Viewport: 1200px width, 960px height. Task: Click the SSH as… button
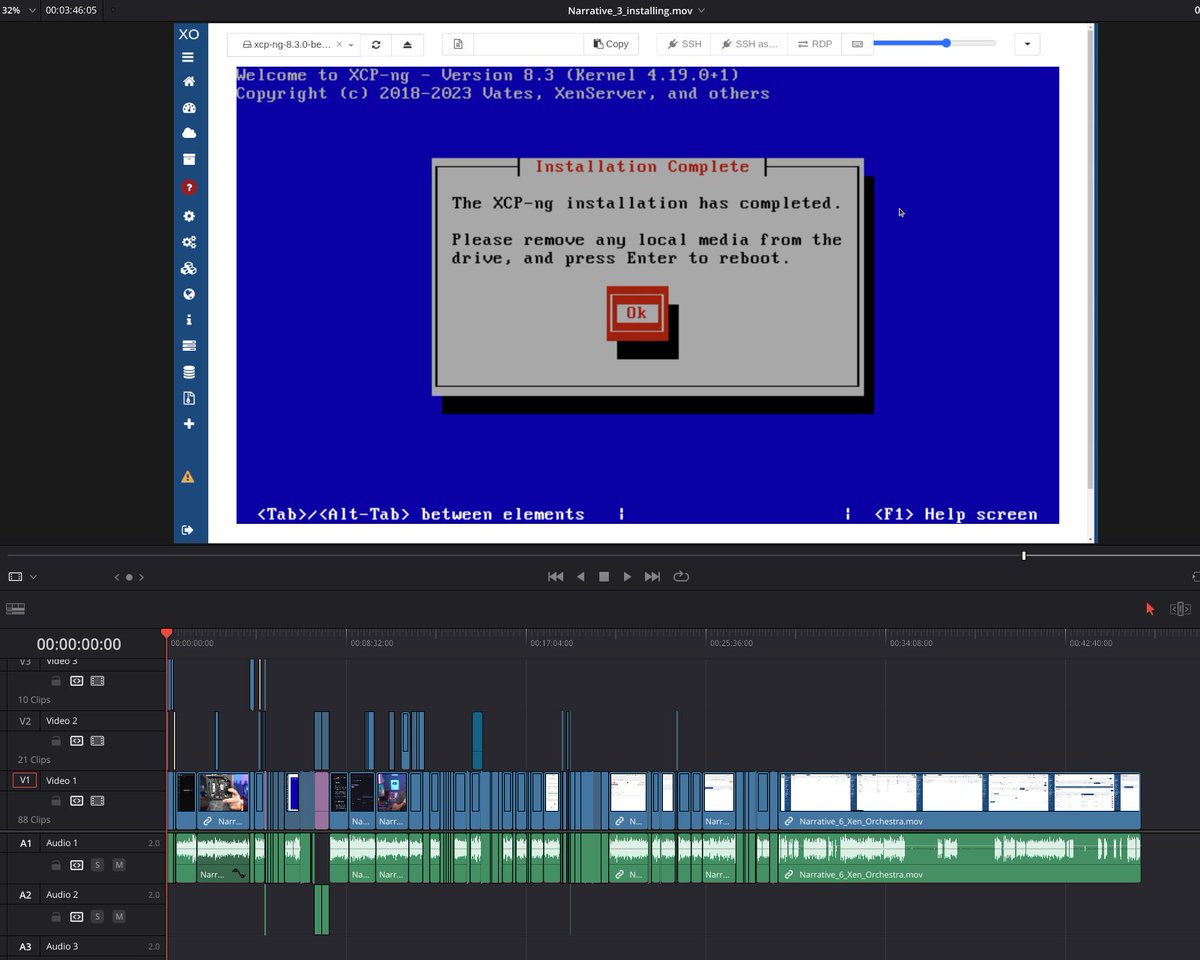pos(749,44)
